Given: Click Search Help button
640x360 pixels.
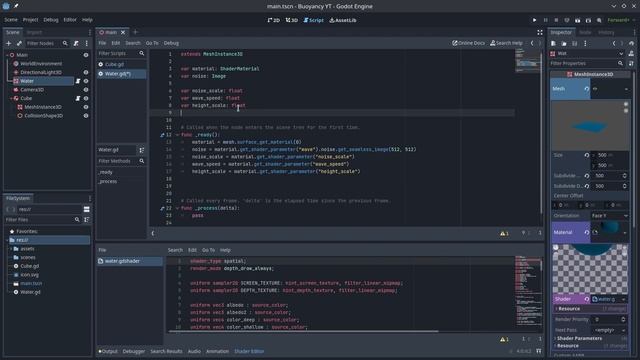Looking at the screenshot, I should click(x=506, y=43).
